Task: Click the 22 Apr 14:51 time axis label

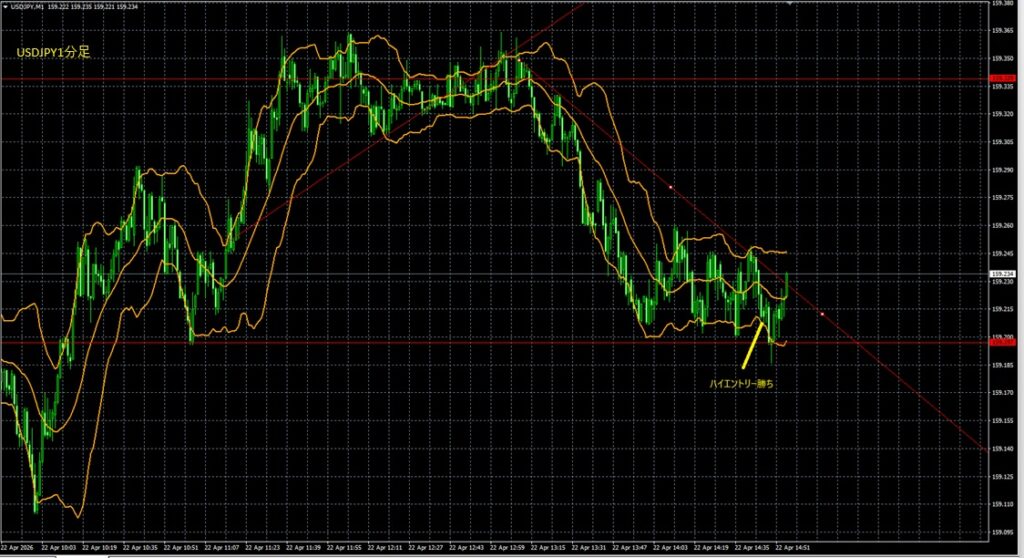Action: (792, 548)
